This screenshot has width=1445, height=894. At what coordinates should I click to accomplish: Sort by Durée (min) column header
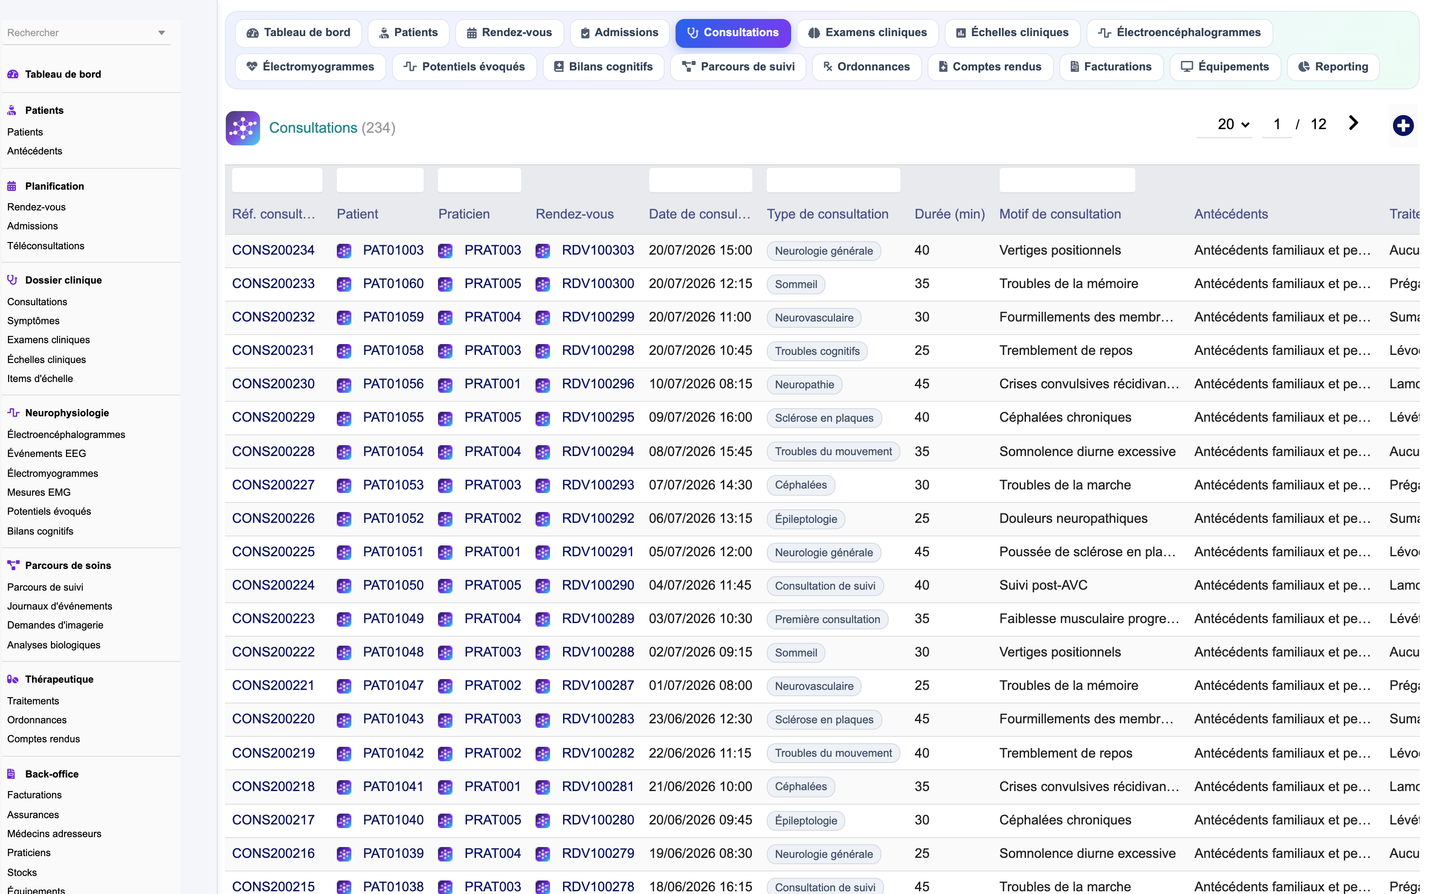(x=950, y=214)
